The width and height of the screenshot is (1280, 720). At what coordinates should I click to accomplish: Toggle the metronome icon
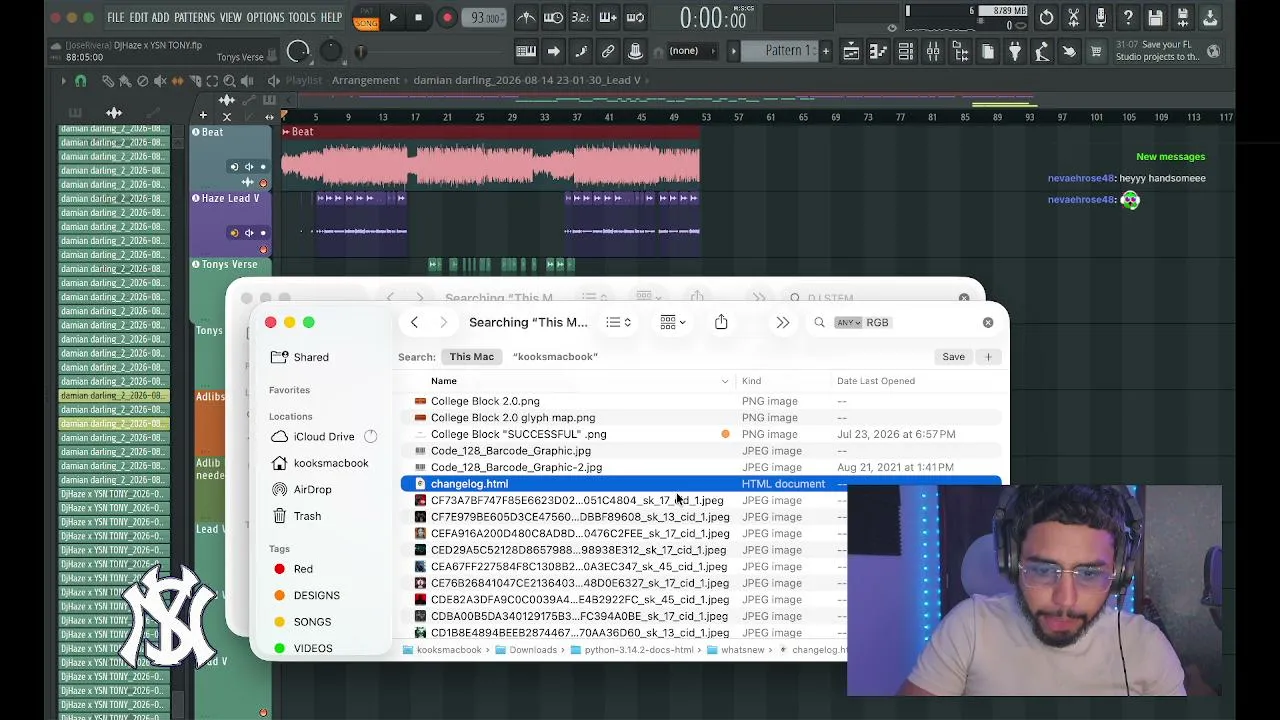(526, 17)
